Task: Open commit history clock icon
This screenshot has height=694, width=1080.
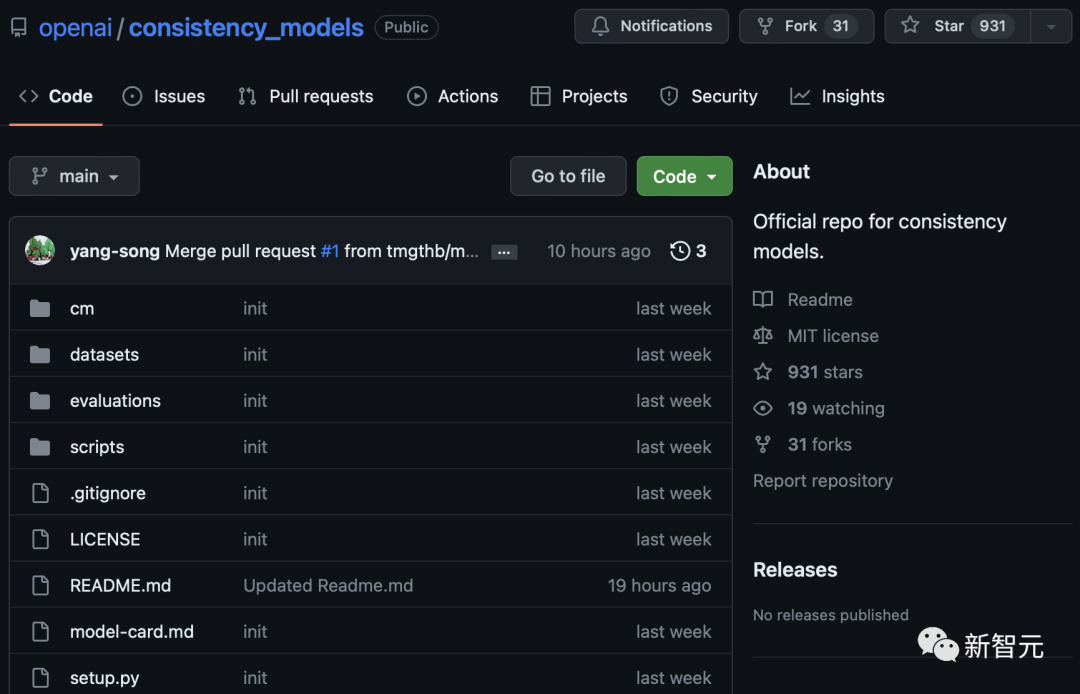Action: (680, 251)
